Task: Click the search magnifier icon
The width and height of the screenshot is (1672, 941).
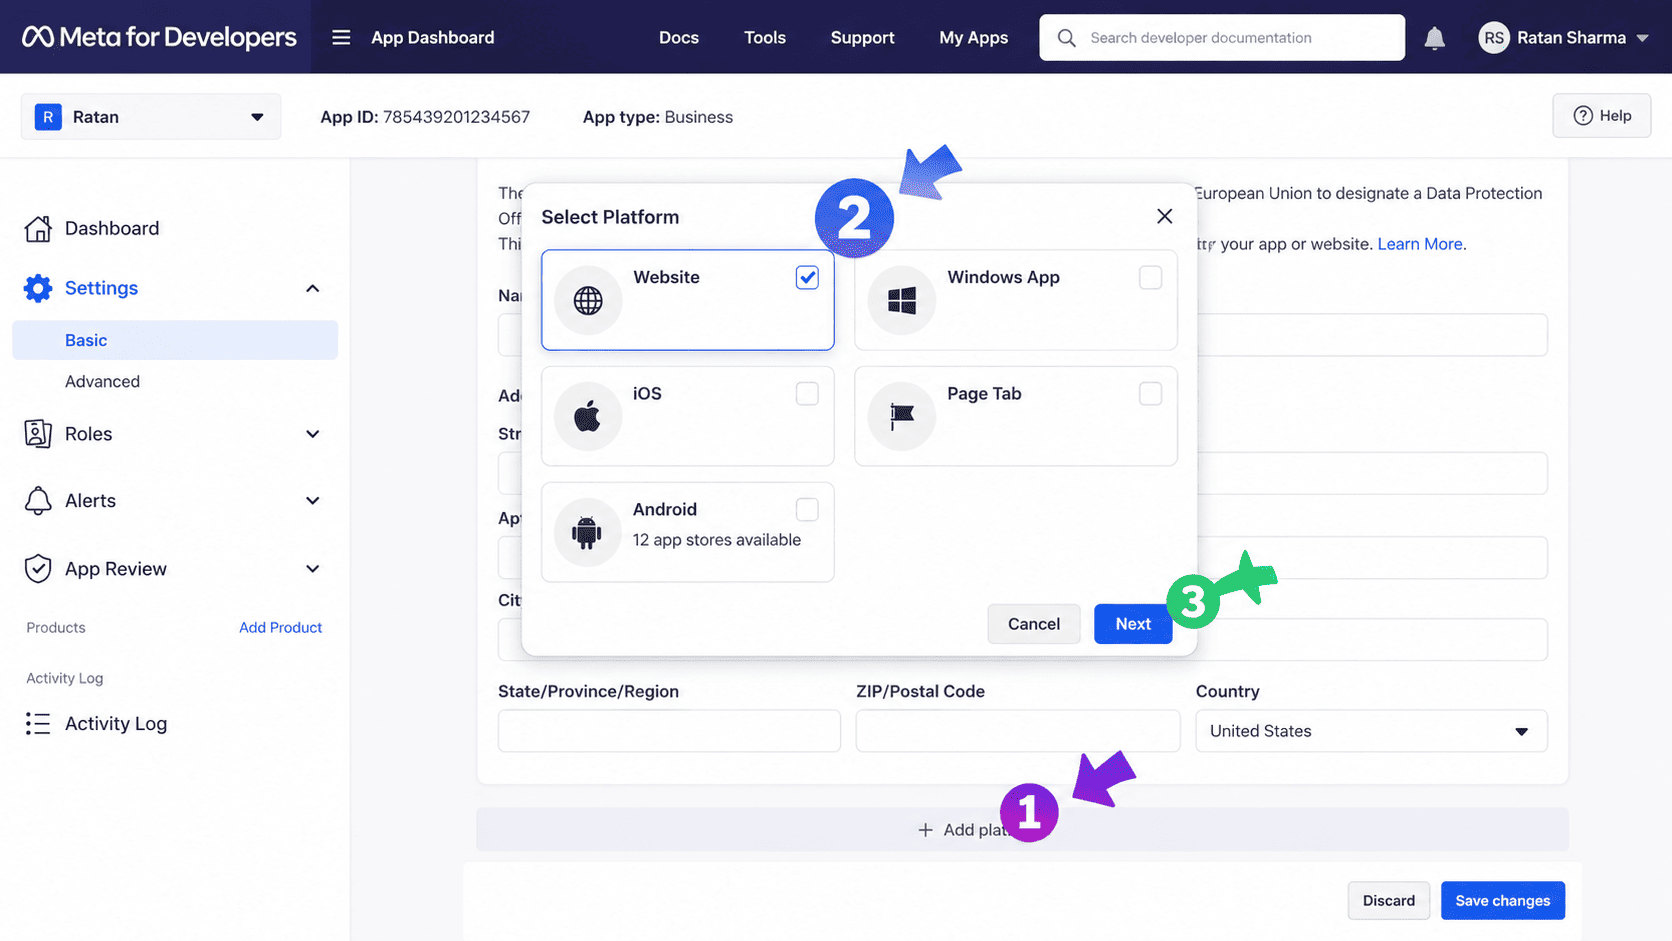Action: click(1067, 38)
